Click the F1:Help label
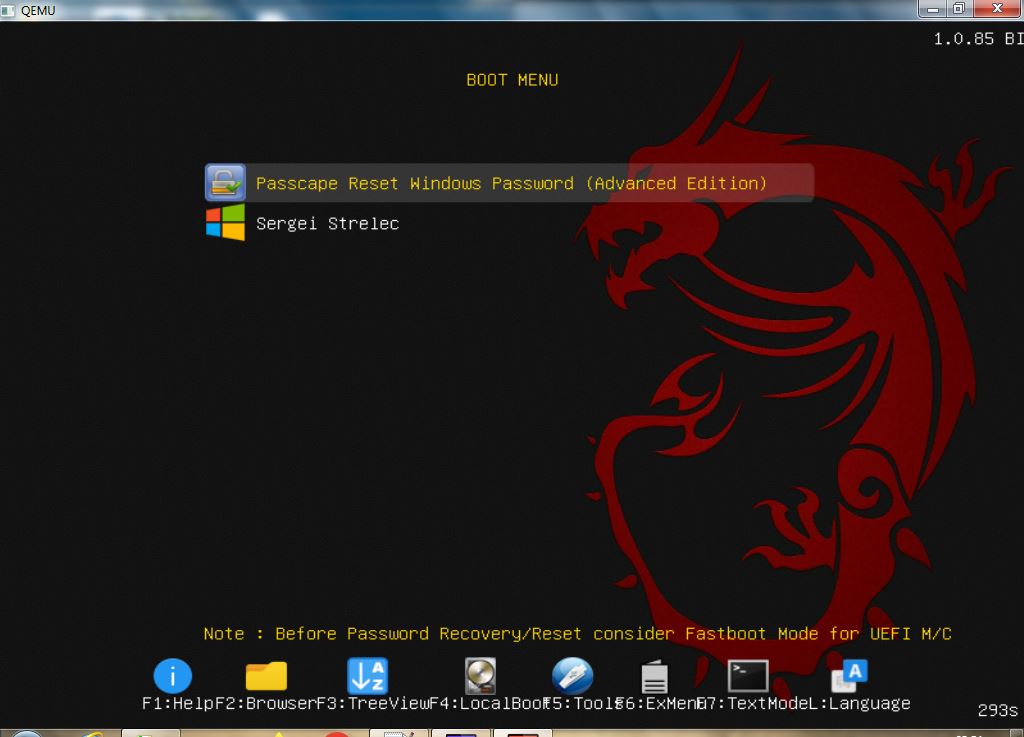1024x737 pixels. click(178, 704)
